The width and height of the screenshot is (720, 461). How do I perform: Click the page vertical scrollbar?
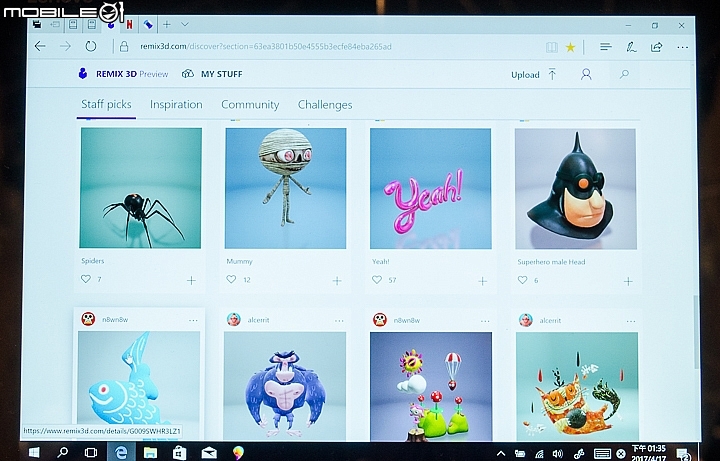click(696, 332)
